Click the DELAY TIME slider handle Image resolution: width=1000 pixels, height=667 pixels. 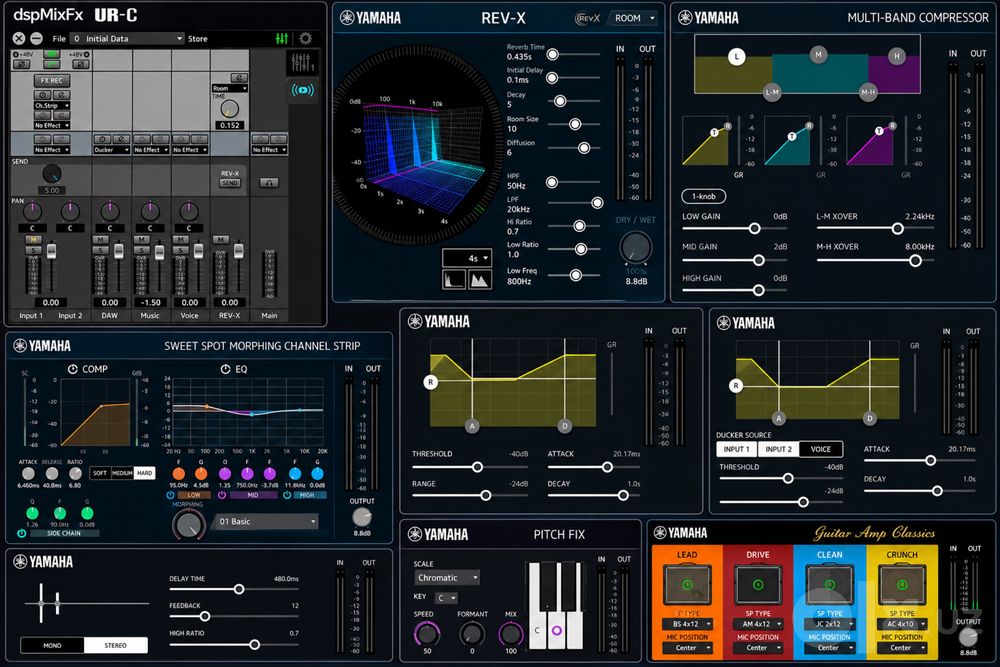239,589
